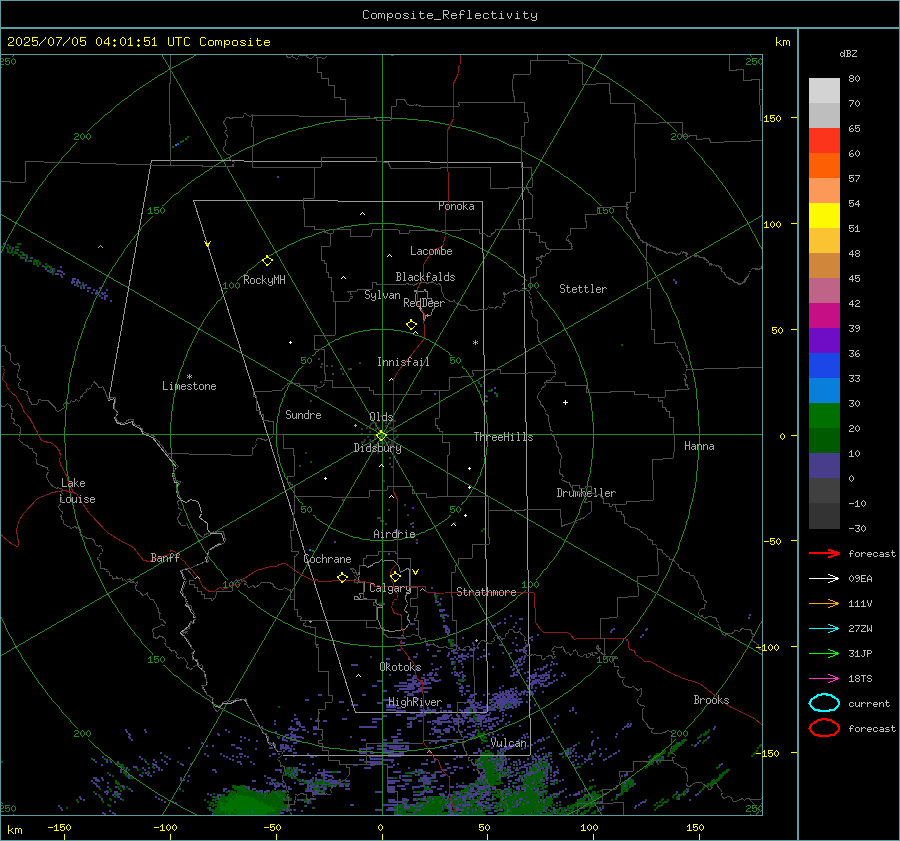Click the current legend text
Viewport: 900px width, 841px height.
coord(868,703)
